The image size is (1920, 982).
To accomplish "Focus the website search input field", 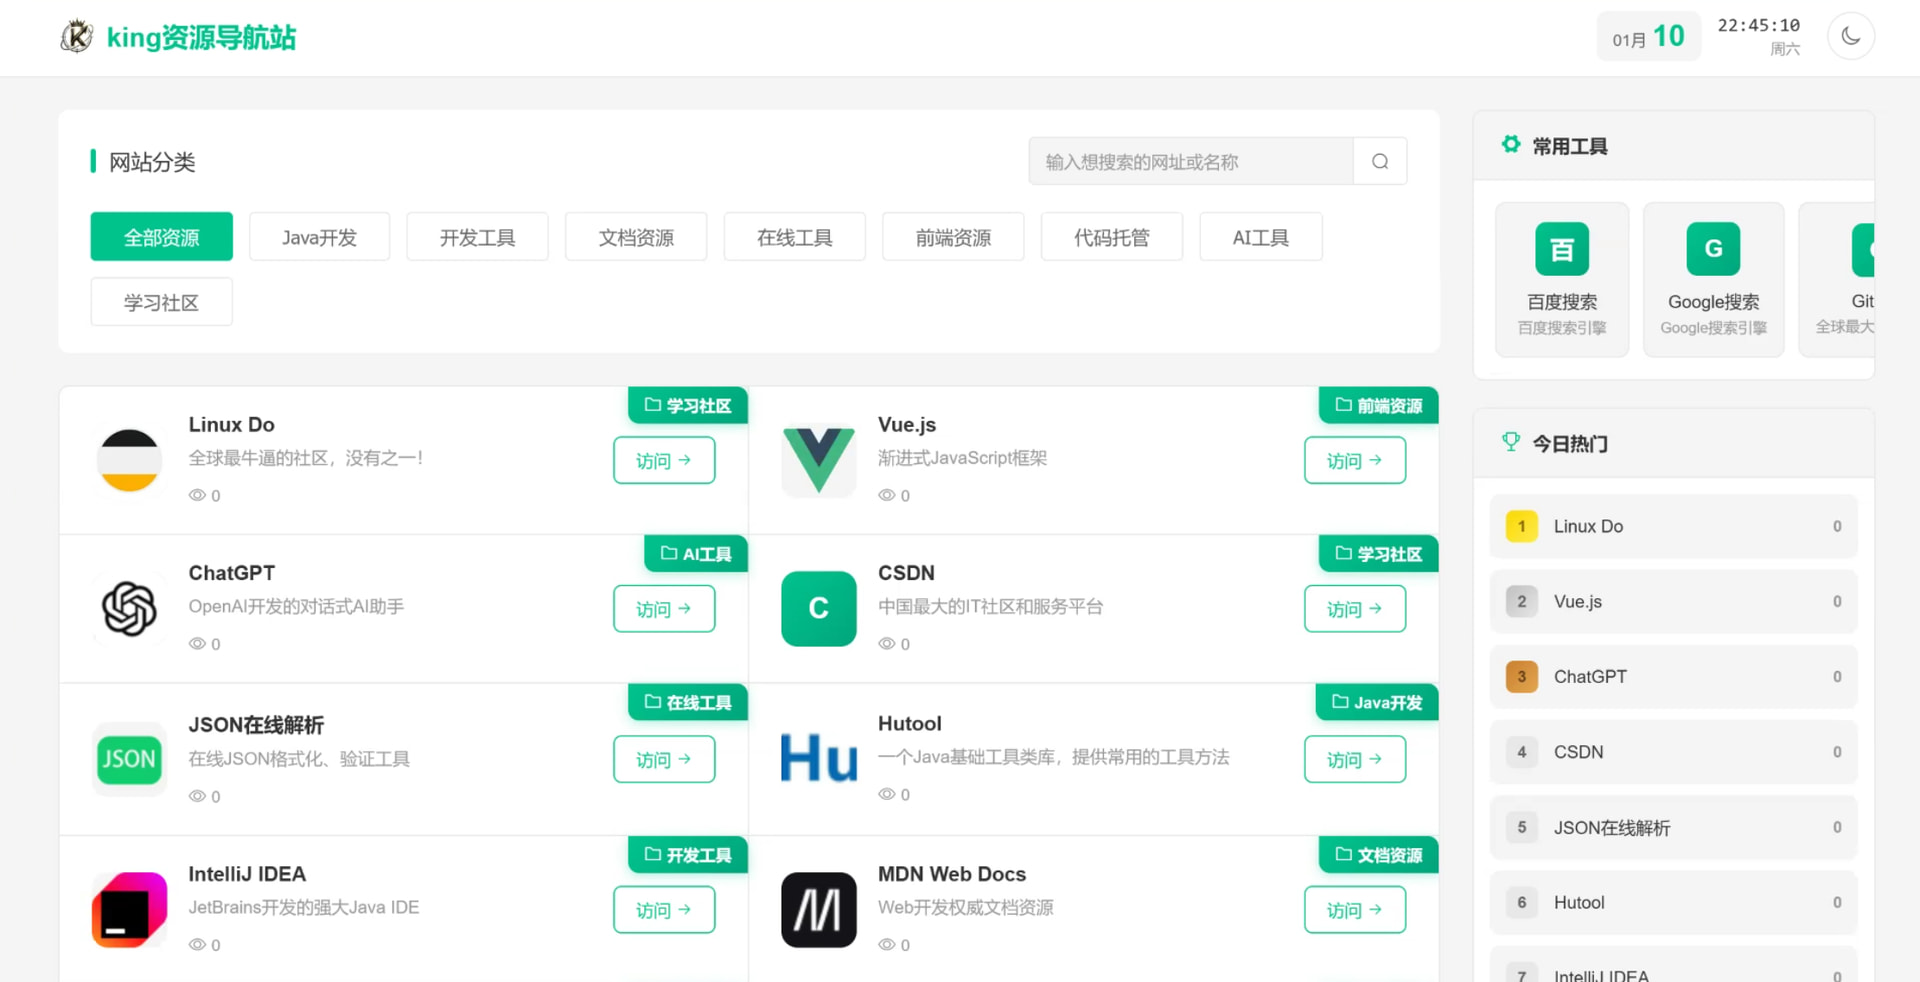I will 1191,161.
